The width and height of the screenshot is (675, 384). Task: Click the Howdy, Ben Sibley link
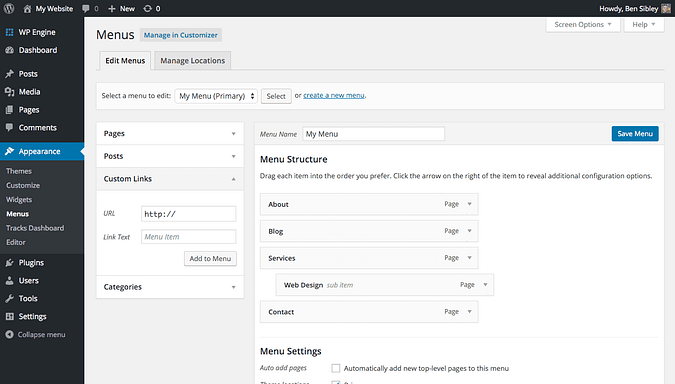[629, 9]
